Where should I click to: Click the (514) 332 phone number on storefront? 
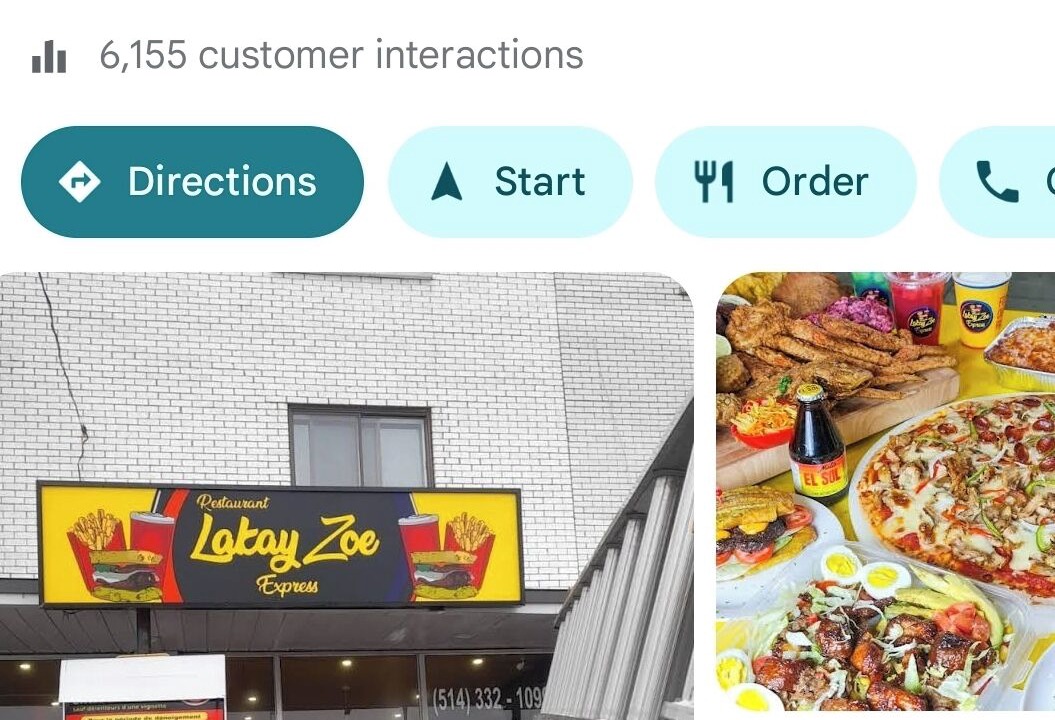coord(488,699)
